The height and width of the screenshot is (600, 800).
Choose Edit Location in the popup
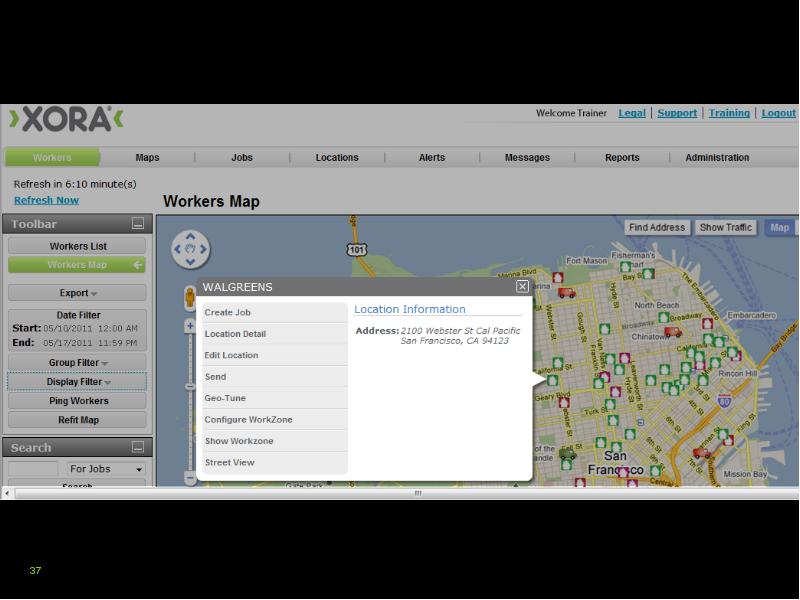(x=275, y=355)
